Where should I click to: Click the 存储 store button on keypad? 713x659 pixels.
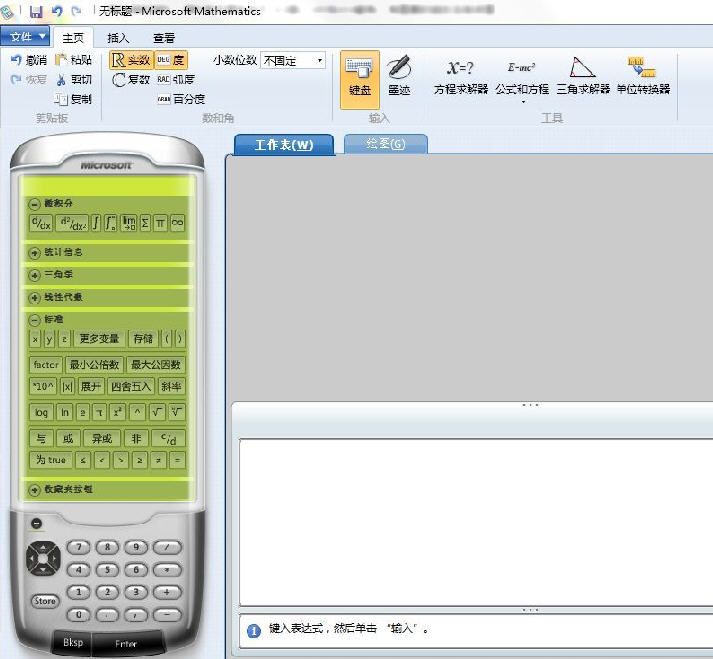click(144, 339)
